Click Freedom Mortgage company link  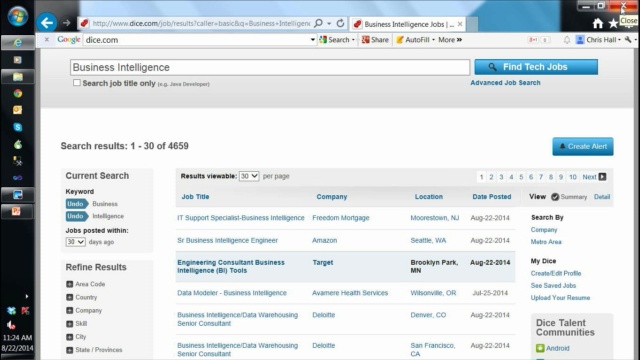point(341,218)
